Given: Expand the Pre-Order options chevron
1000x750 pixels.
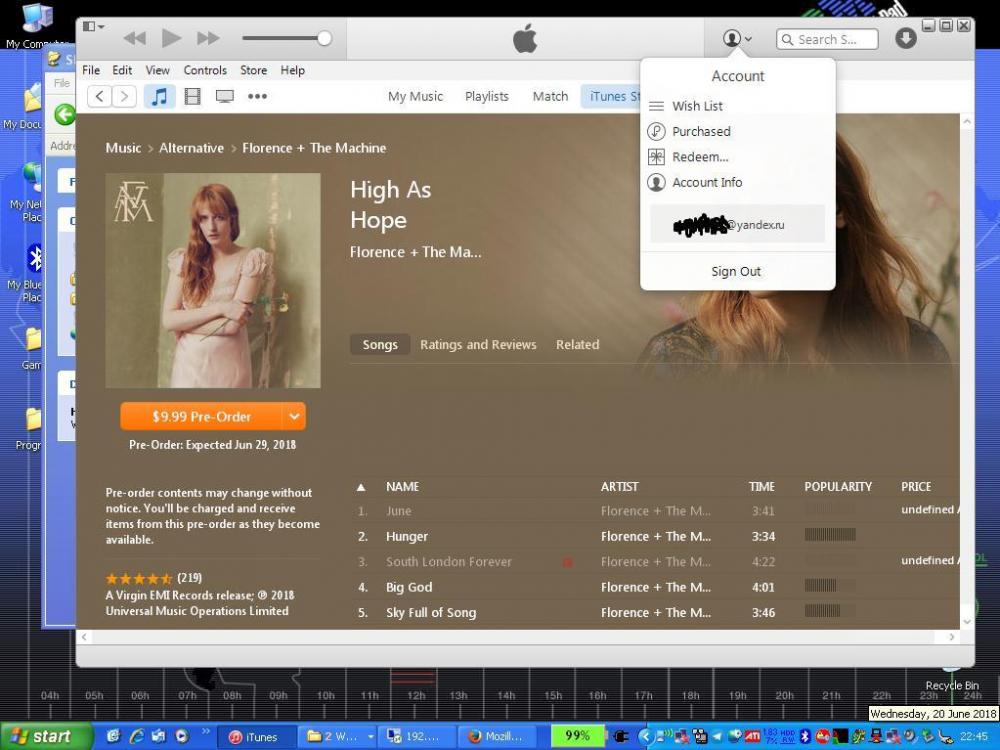Looking at the screenshot, I should tap(294, 416).
